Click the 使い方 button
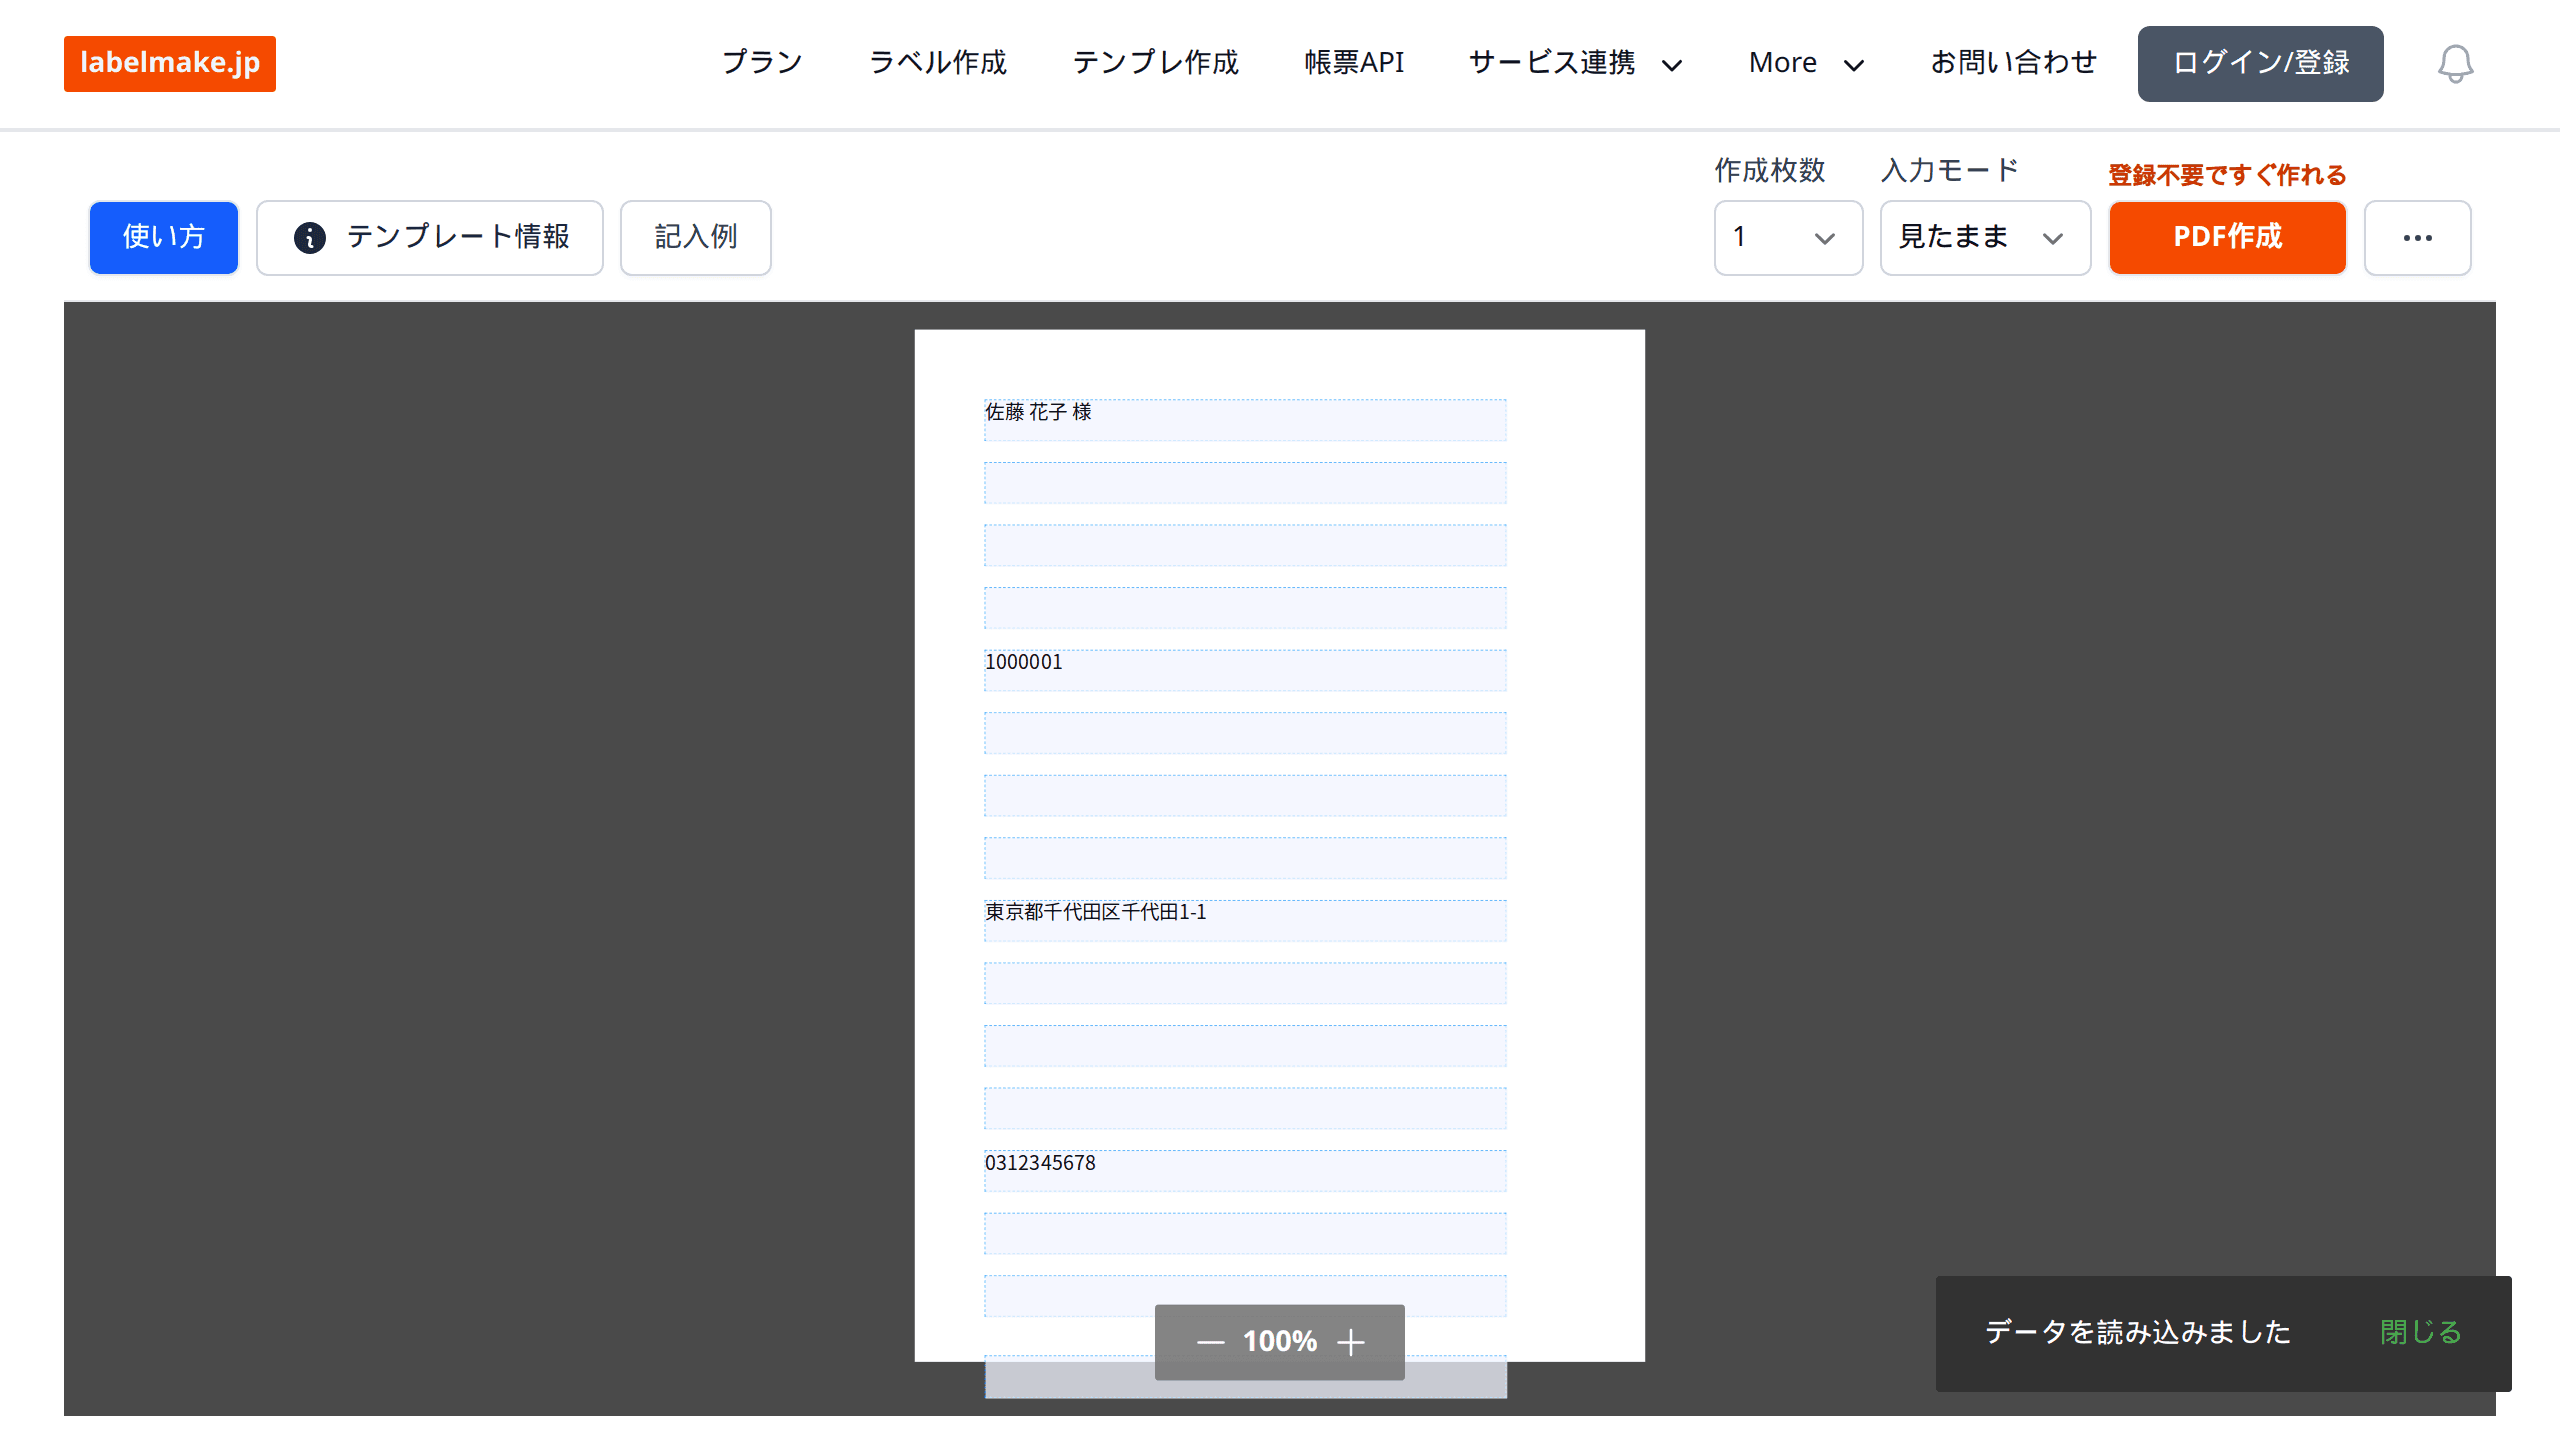This screenshot has height=1440, width=2560. (x=164, y=238)
